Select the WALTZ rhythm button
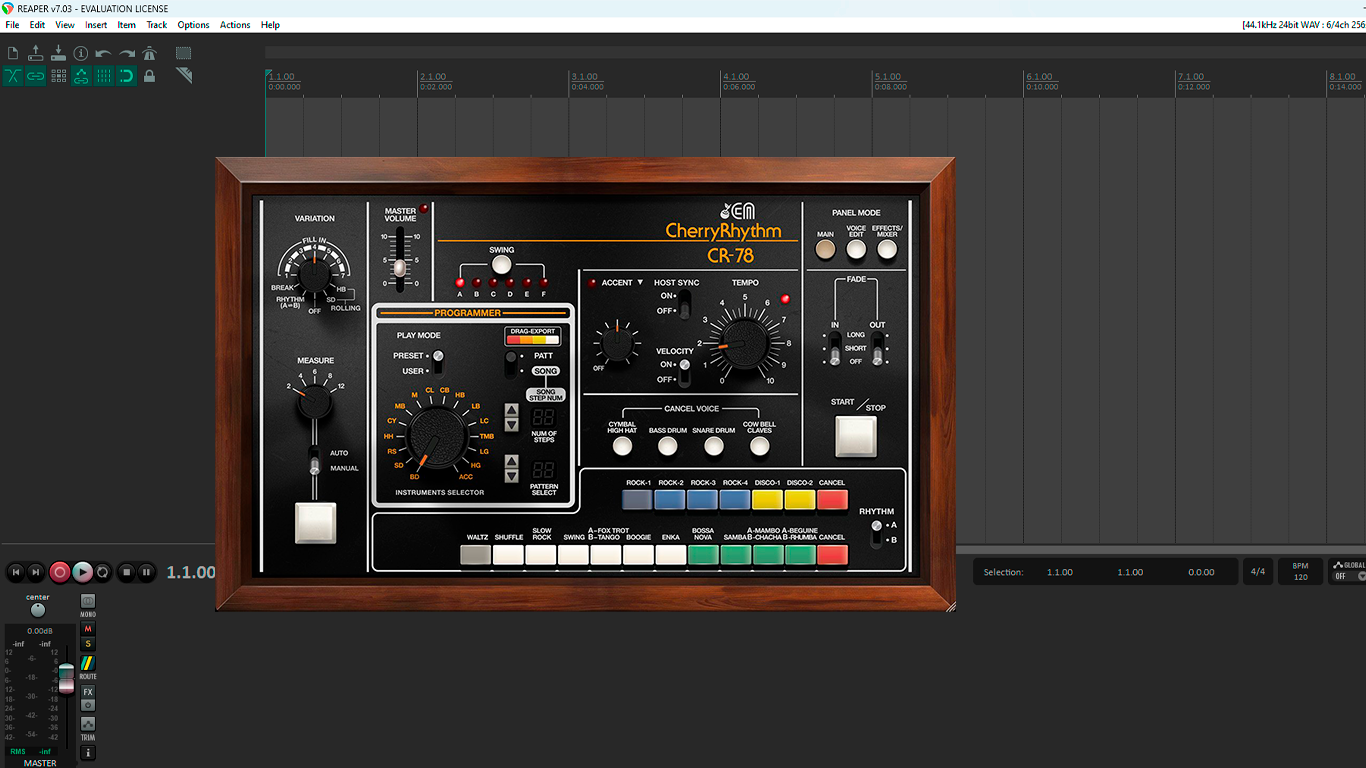1366x768 pixels. pyautogui.click(x=476, y=555)
